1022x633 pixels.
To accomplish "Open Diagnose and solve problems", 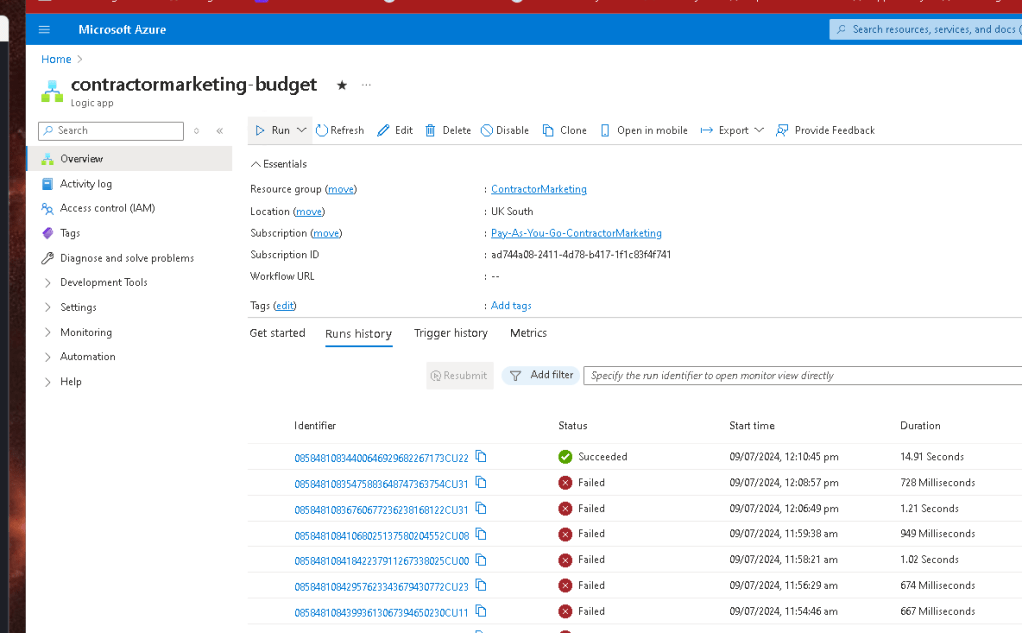I will (129, 258).
